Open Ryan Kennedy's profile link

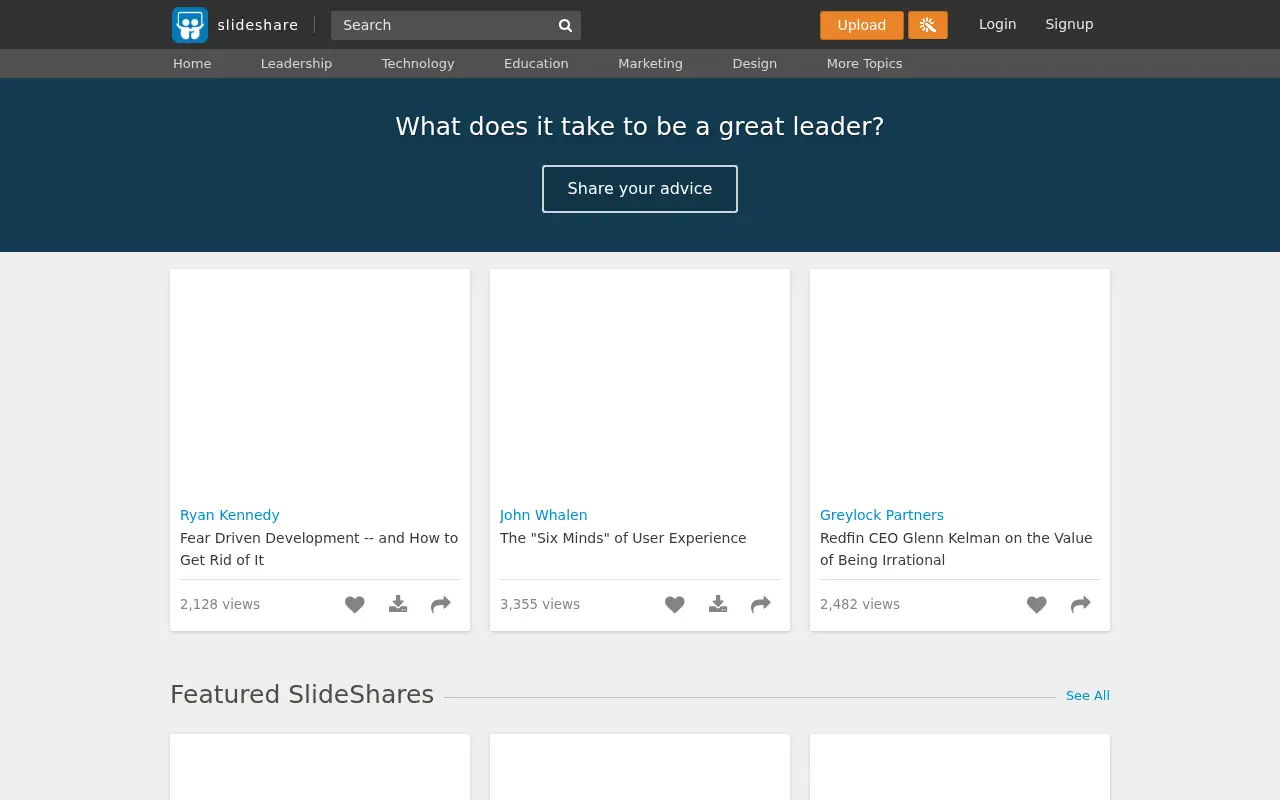coord(230,515)
